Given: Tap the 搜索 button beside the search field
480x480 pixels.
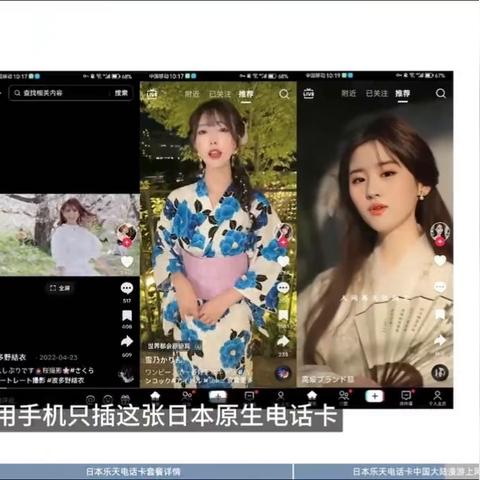Looking at the screenshot, I should [x=121, y=93].
